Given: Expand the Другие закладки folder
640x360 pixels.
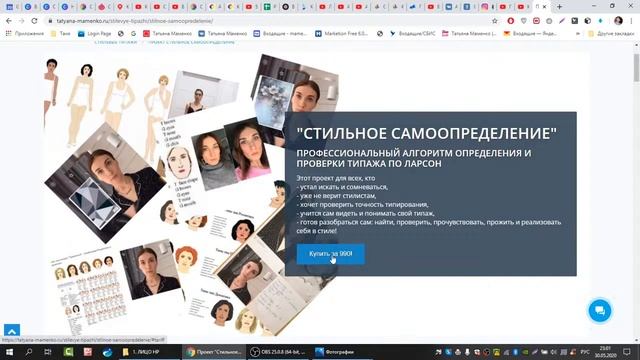Looking at the screenshot, I should tap(611, 33).
